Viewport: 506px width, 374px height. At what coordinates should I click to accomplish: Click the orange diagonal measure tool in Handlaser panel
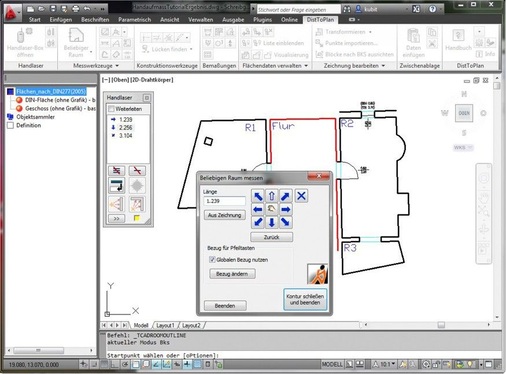tap(137, 204)
